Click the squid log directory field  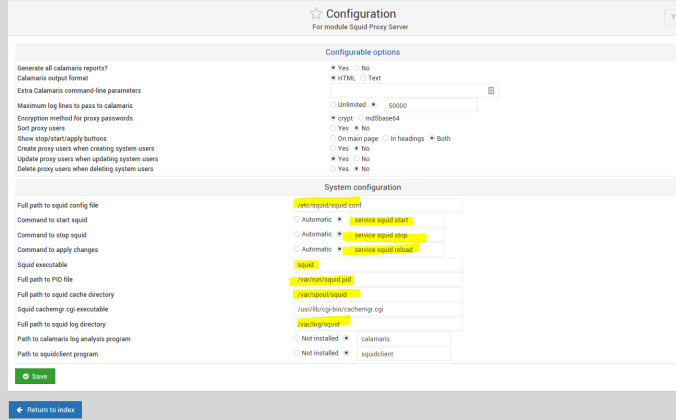coord(378,324)
